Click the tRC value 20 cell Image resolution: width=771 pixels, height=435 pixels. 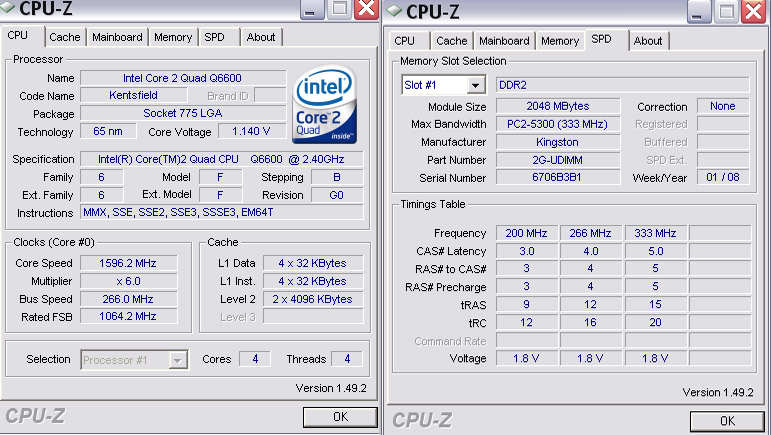655,322
